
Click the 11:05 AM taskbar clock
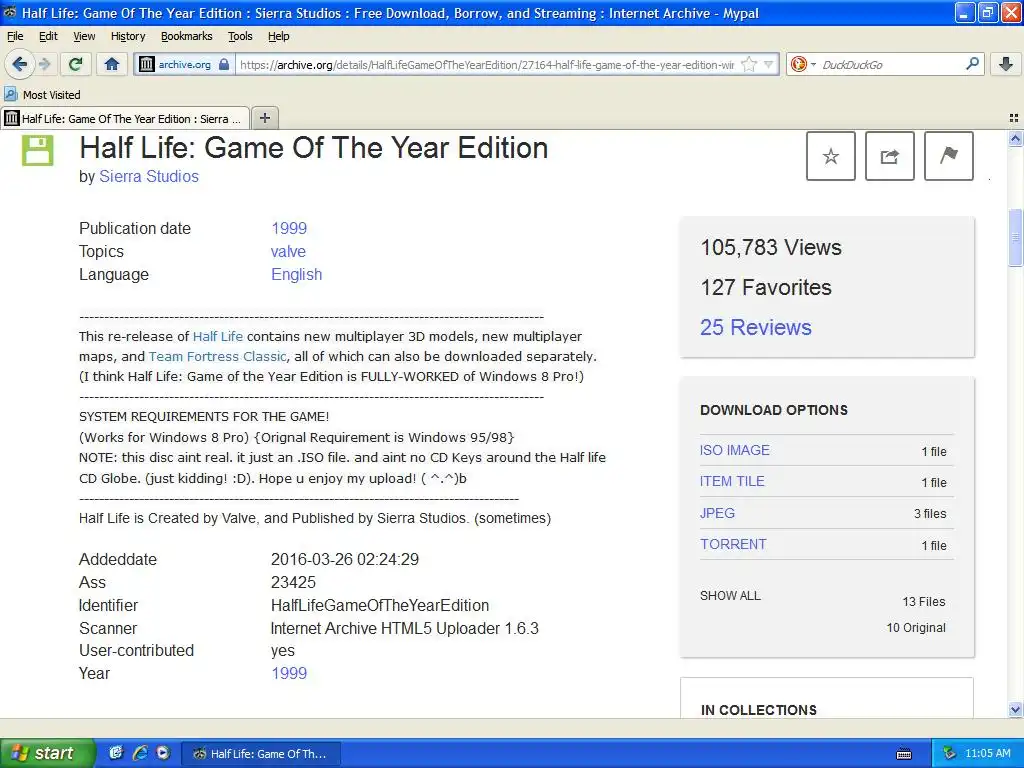tap(987, 753)
